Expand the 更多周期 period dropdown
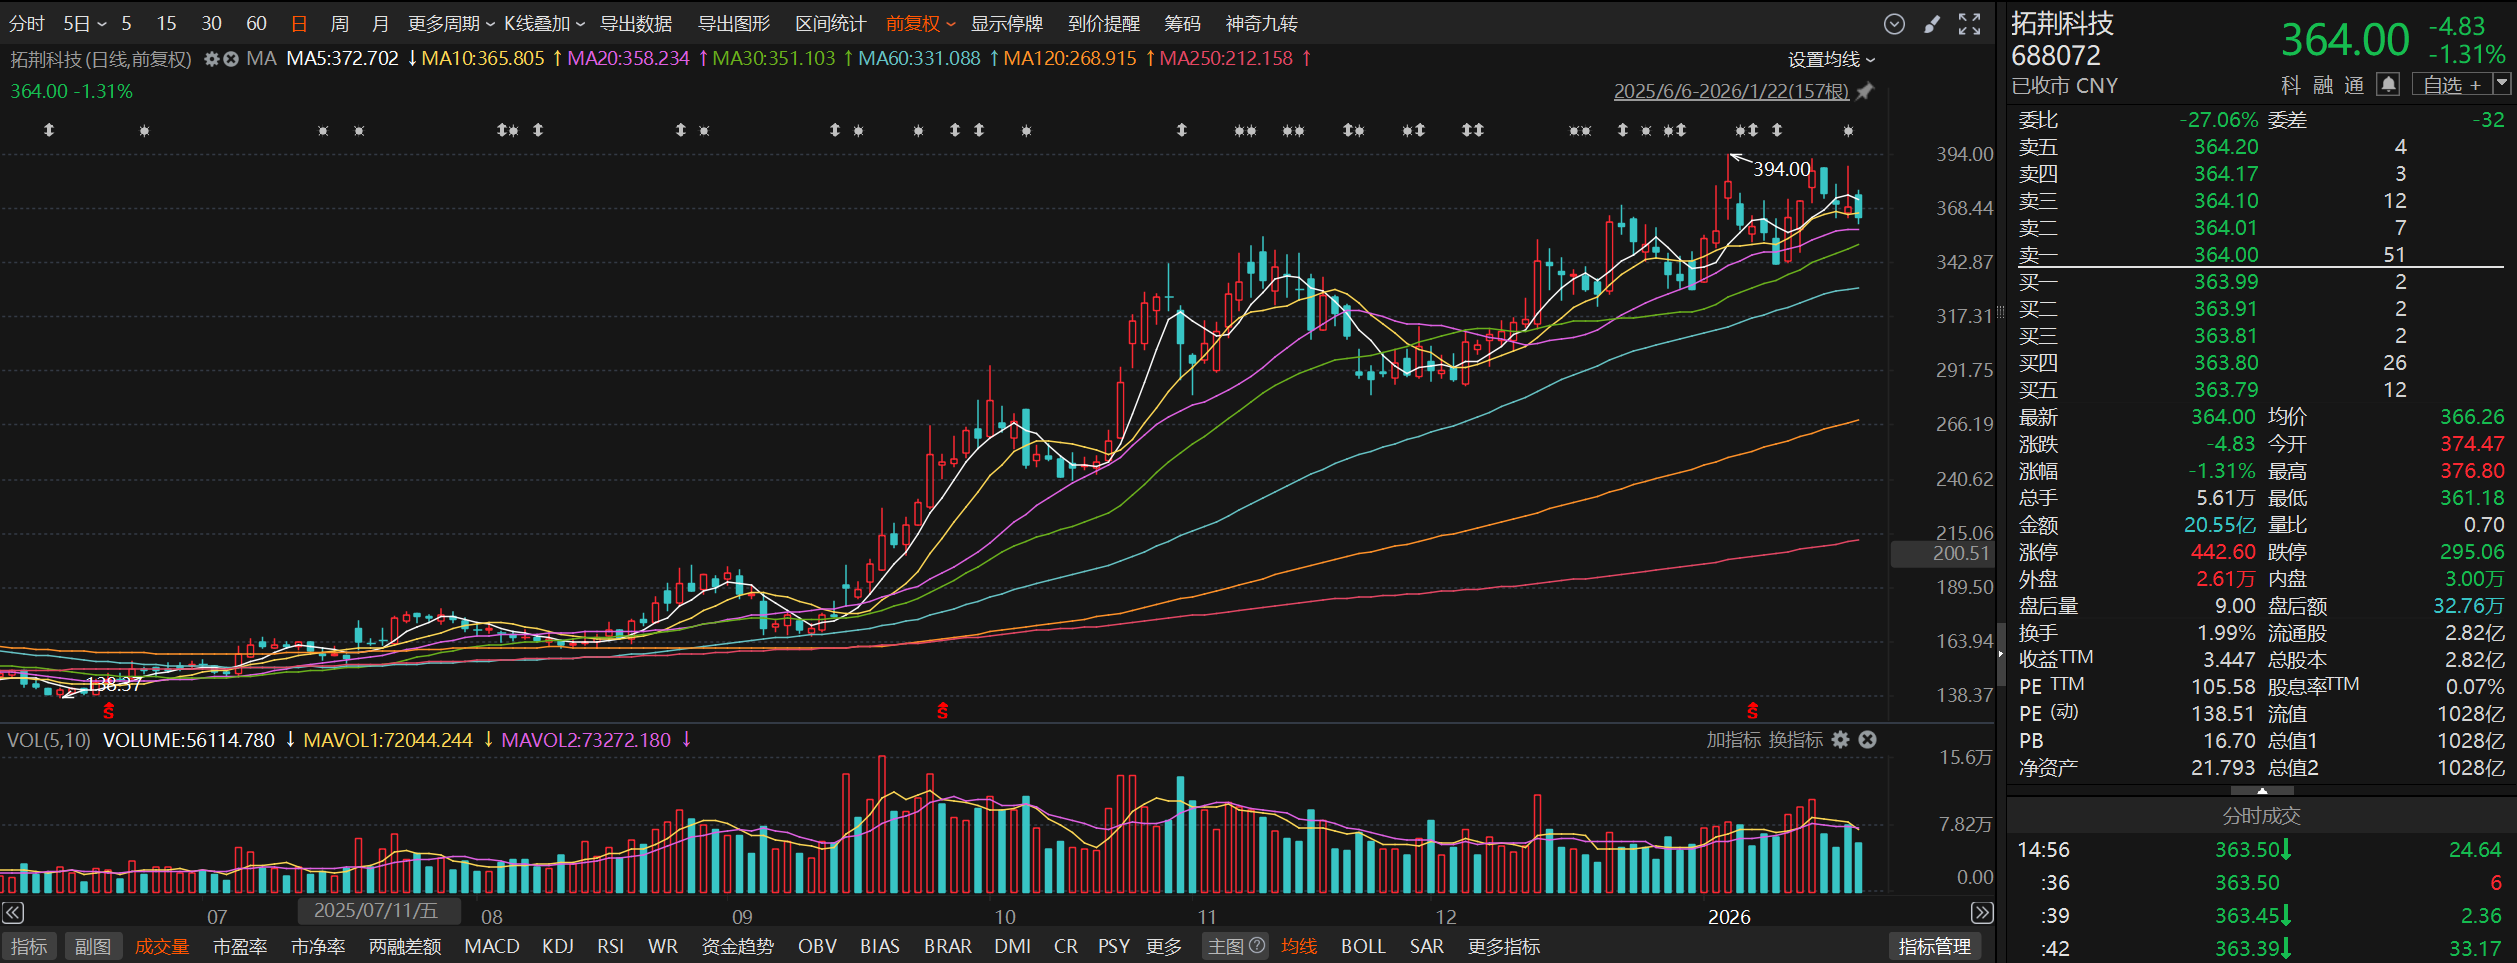This screenshot has height=963, width=2517. (451, 24)
